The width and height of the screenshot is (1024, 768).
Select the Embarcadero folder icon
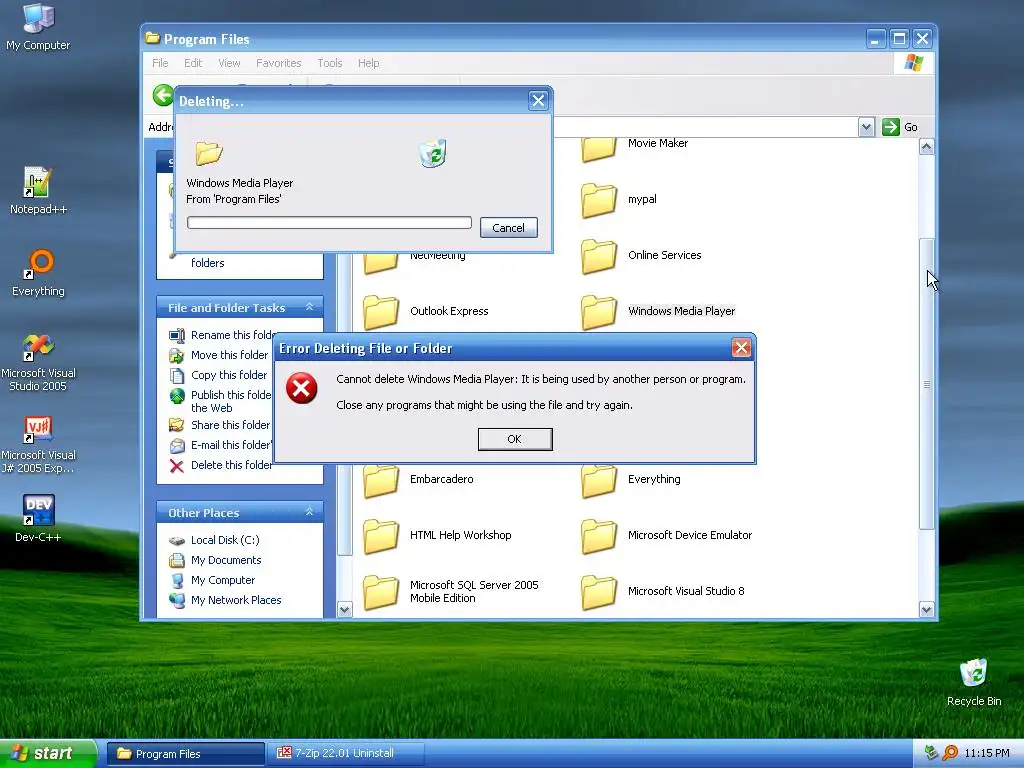381,481
